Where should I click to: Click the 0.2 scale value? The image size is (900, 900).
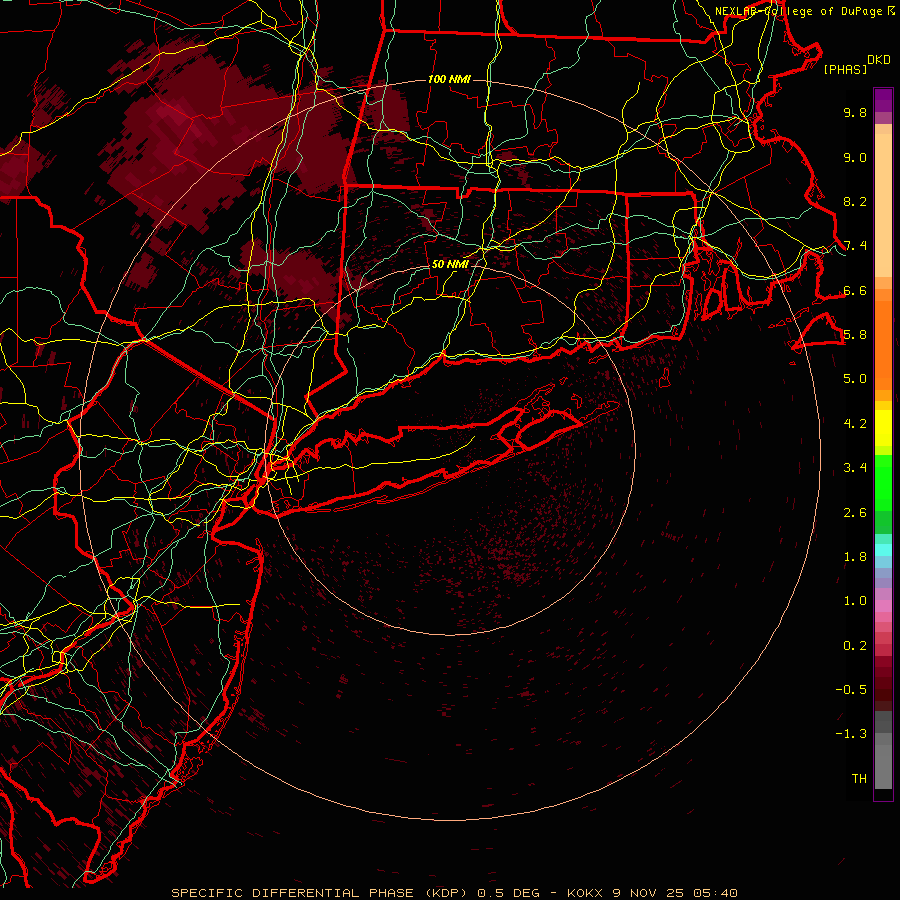tap(855, 645)
